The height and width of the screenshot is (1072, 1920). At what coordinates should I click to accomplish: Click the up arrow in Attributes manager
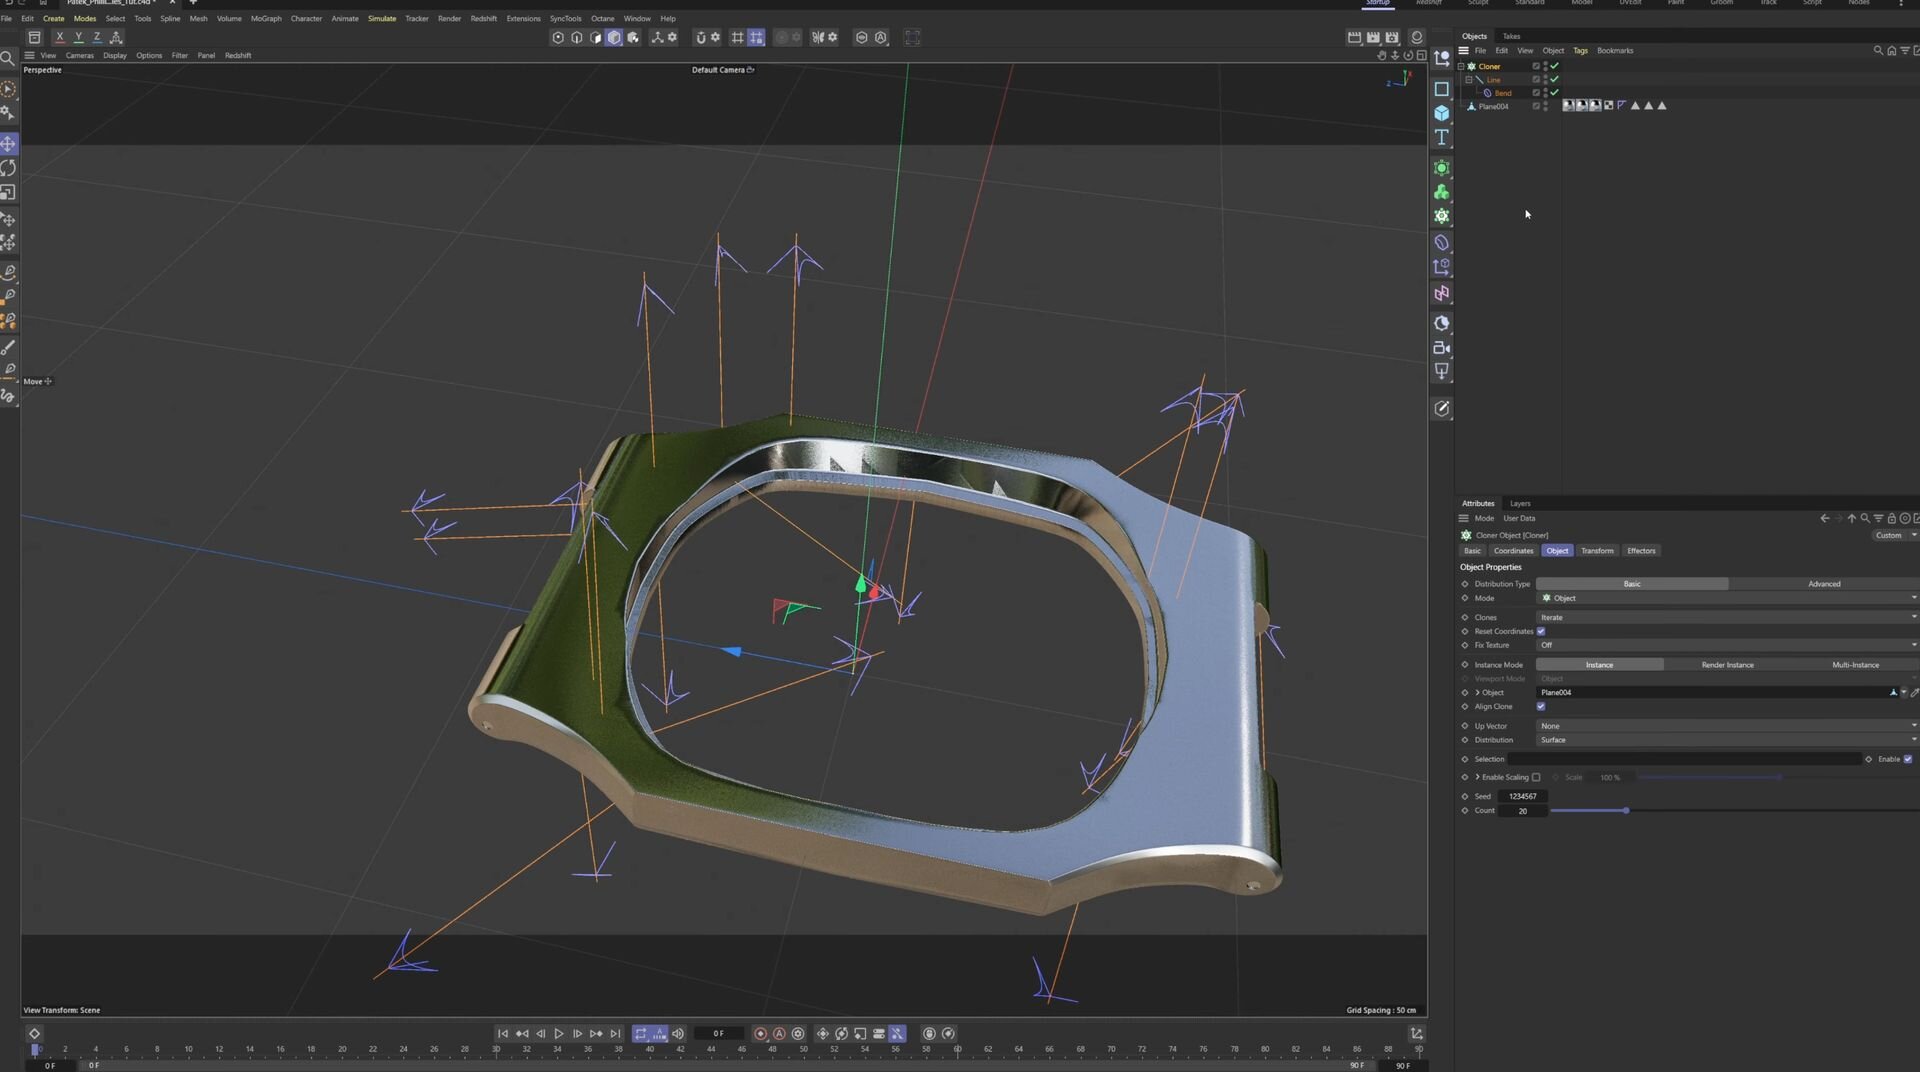tap(1852, 518)
